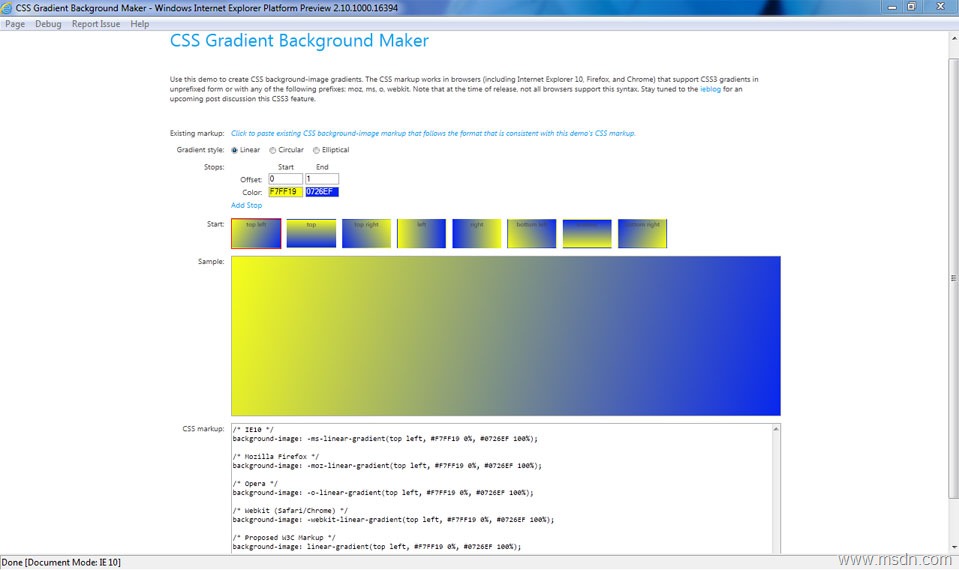Choose the 'top' gradient start thumbnail
This screenshot has height=570, width=959.
(311, 234)
